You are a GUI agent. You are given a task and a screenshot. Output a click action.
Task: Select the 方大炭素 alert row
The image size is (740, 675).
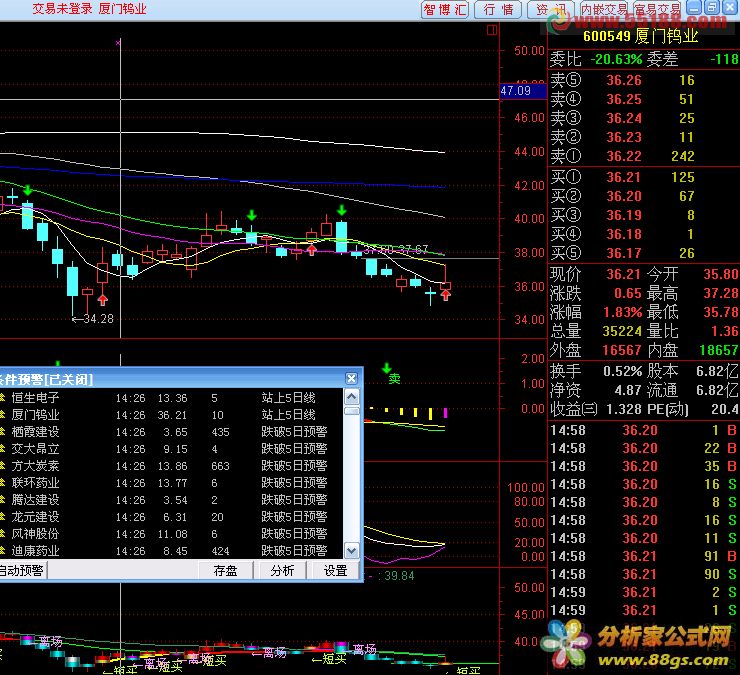click(172, 465)
